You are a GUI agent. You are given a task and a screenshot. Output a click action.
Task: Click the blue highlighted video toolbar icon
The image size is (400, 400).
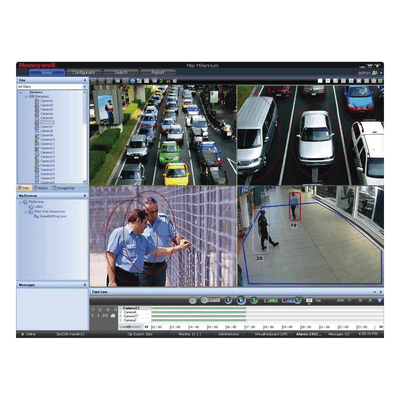coord(133,81)
